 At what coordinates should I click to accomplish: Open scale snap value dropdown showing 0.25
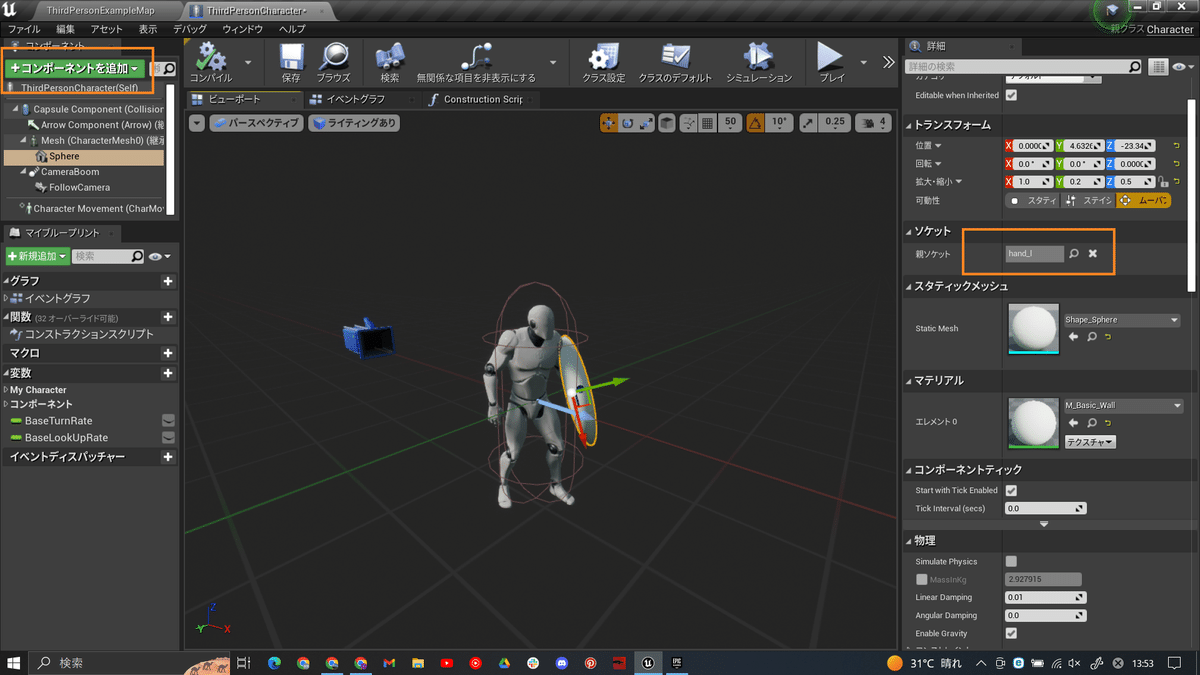(x=835, y=123)
